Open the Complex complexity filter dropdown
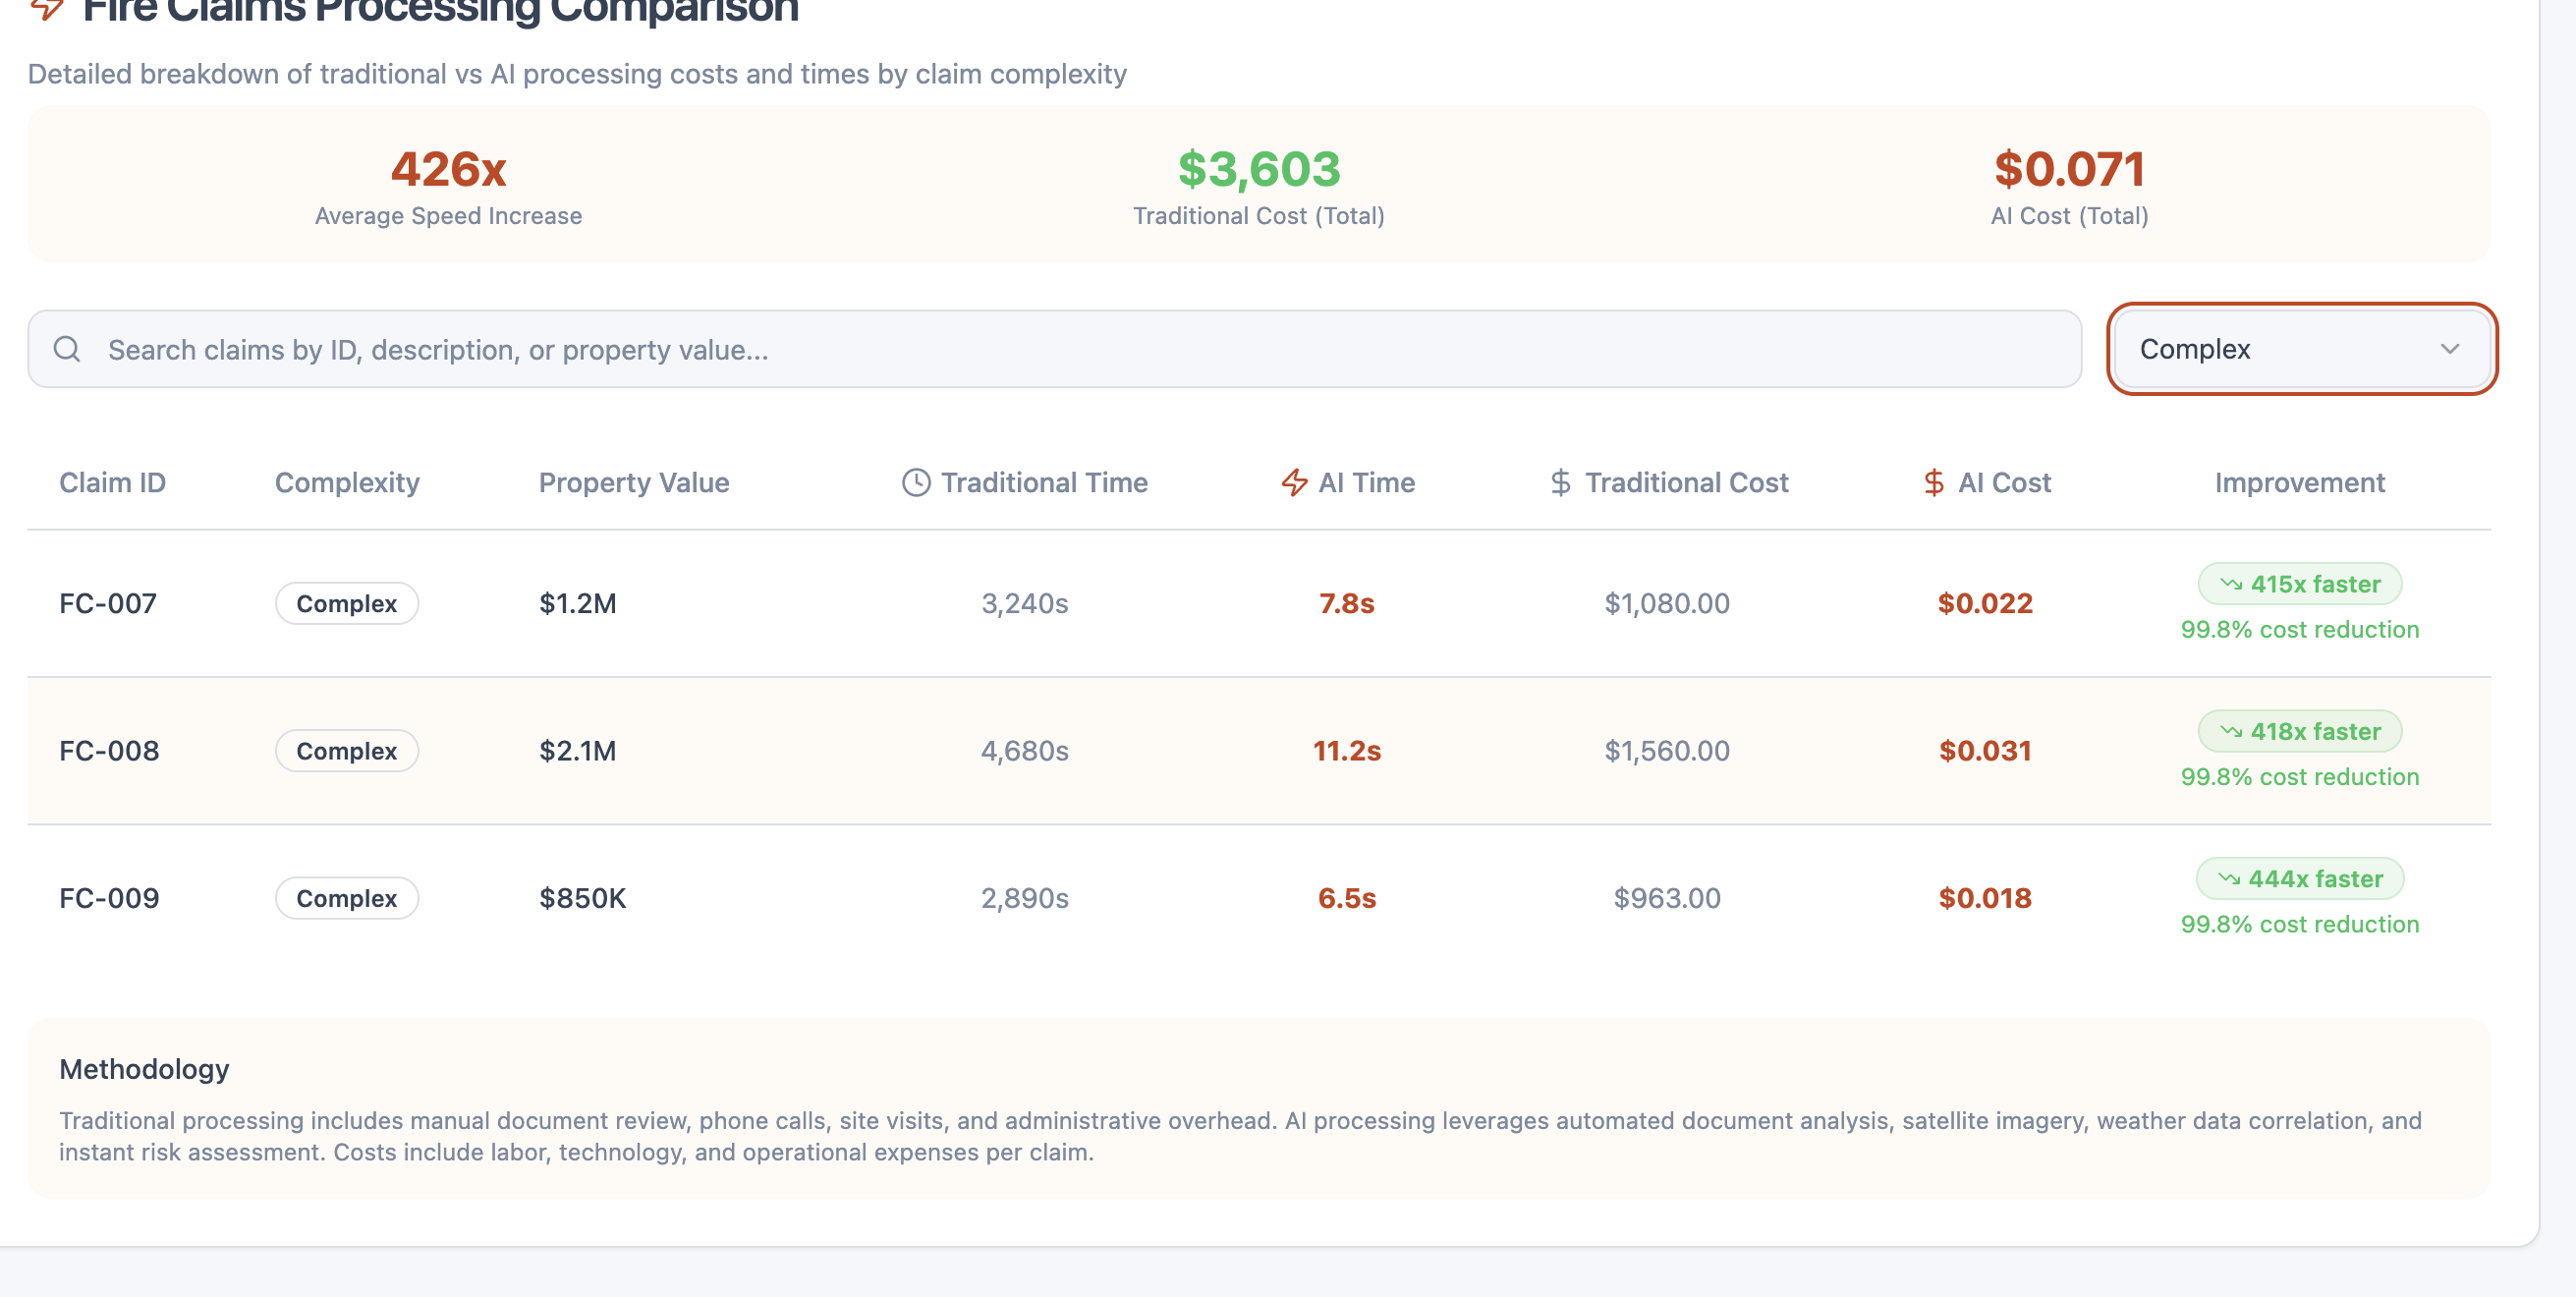The height and width of the screenshot is (1297, 2576). (x=2300, y=349)
